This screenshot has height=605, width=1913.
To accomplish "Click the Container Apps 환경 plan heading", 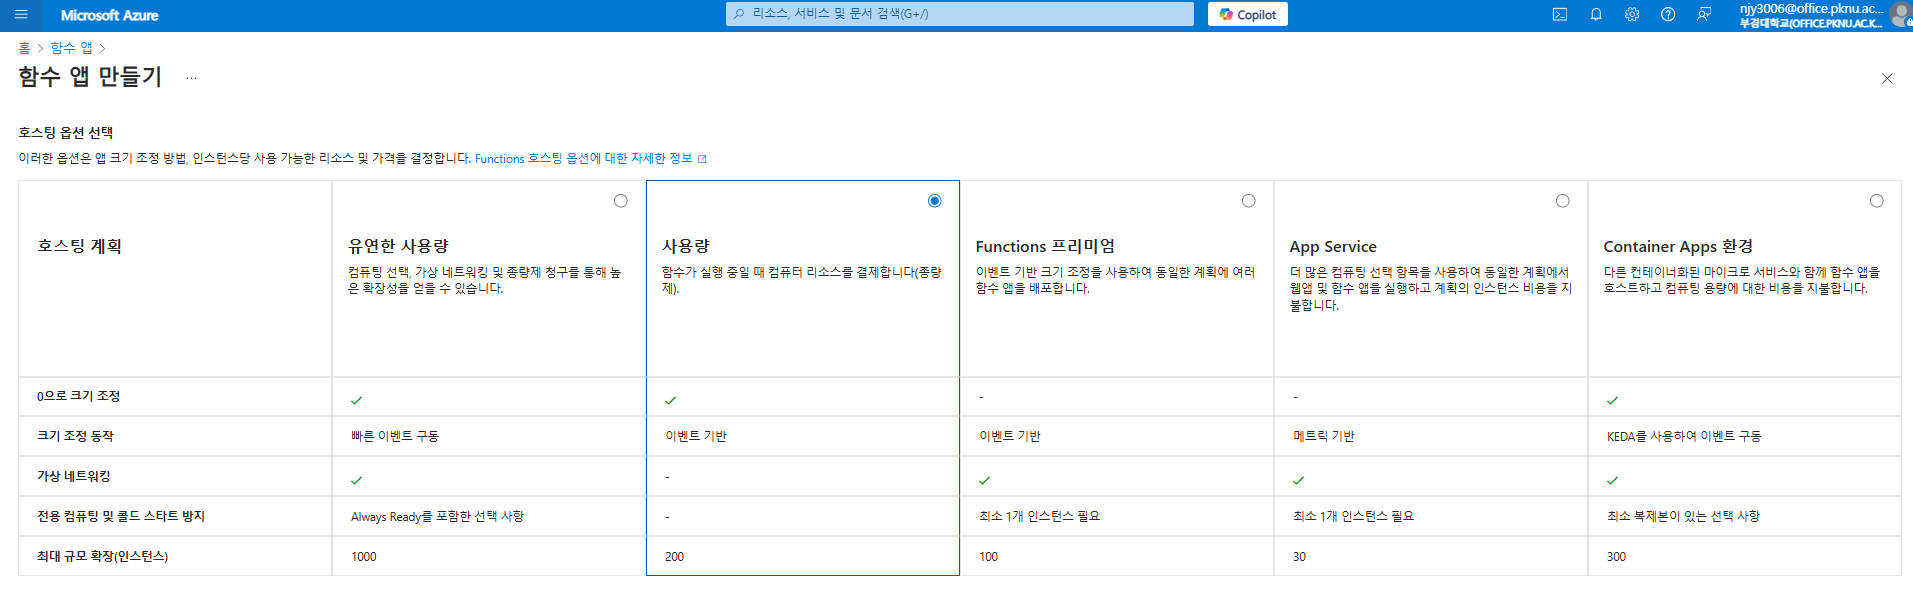I will click(1678, 246).
